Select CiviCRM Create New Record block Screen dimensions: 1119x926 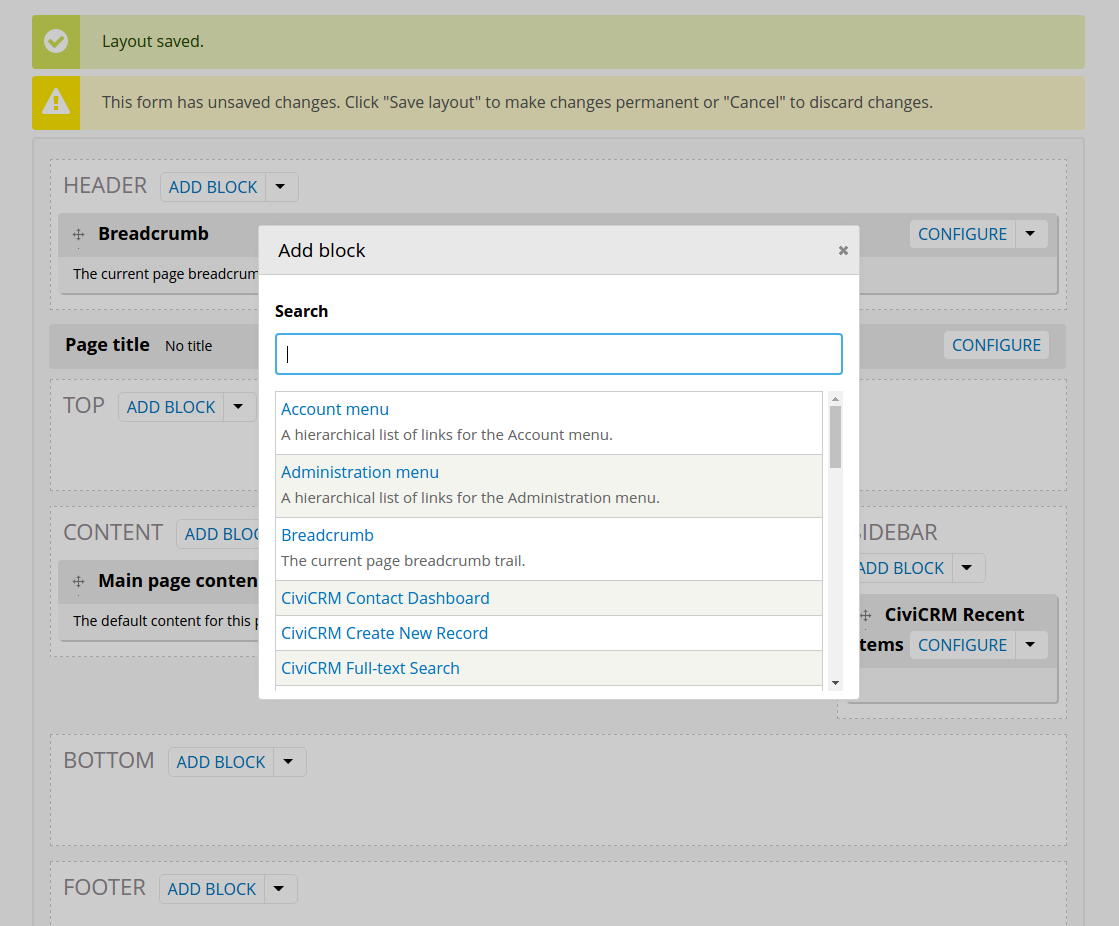coord(384,633)
